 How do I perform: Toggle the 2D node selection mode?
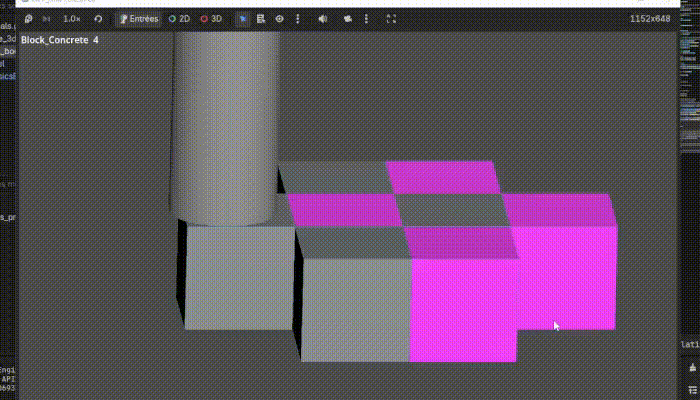tap(179, 18)
